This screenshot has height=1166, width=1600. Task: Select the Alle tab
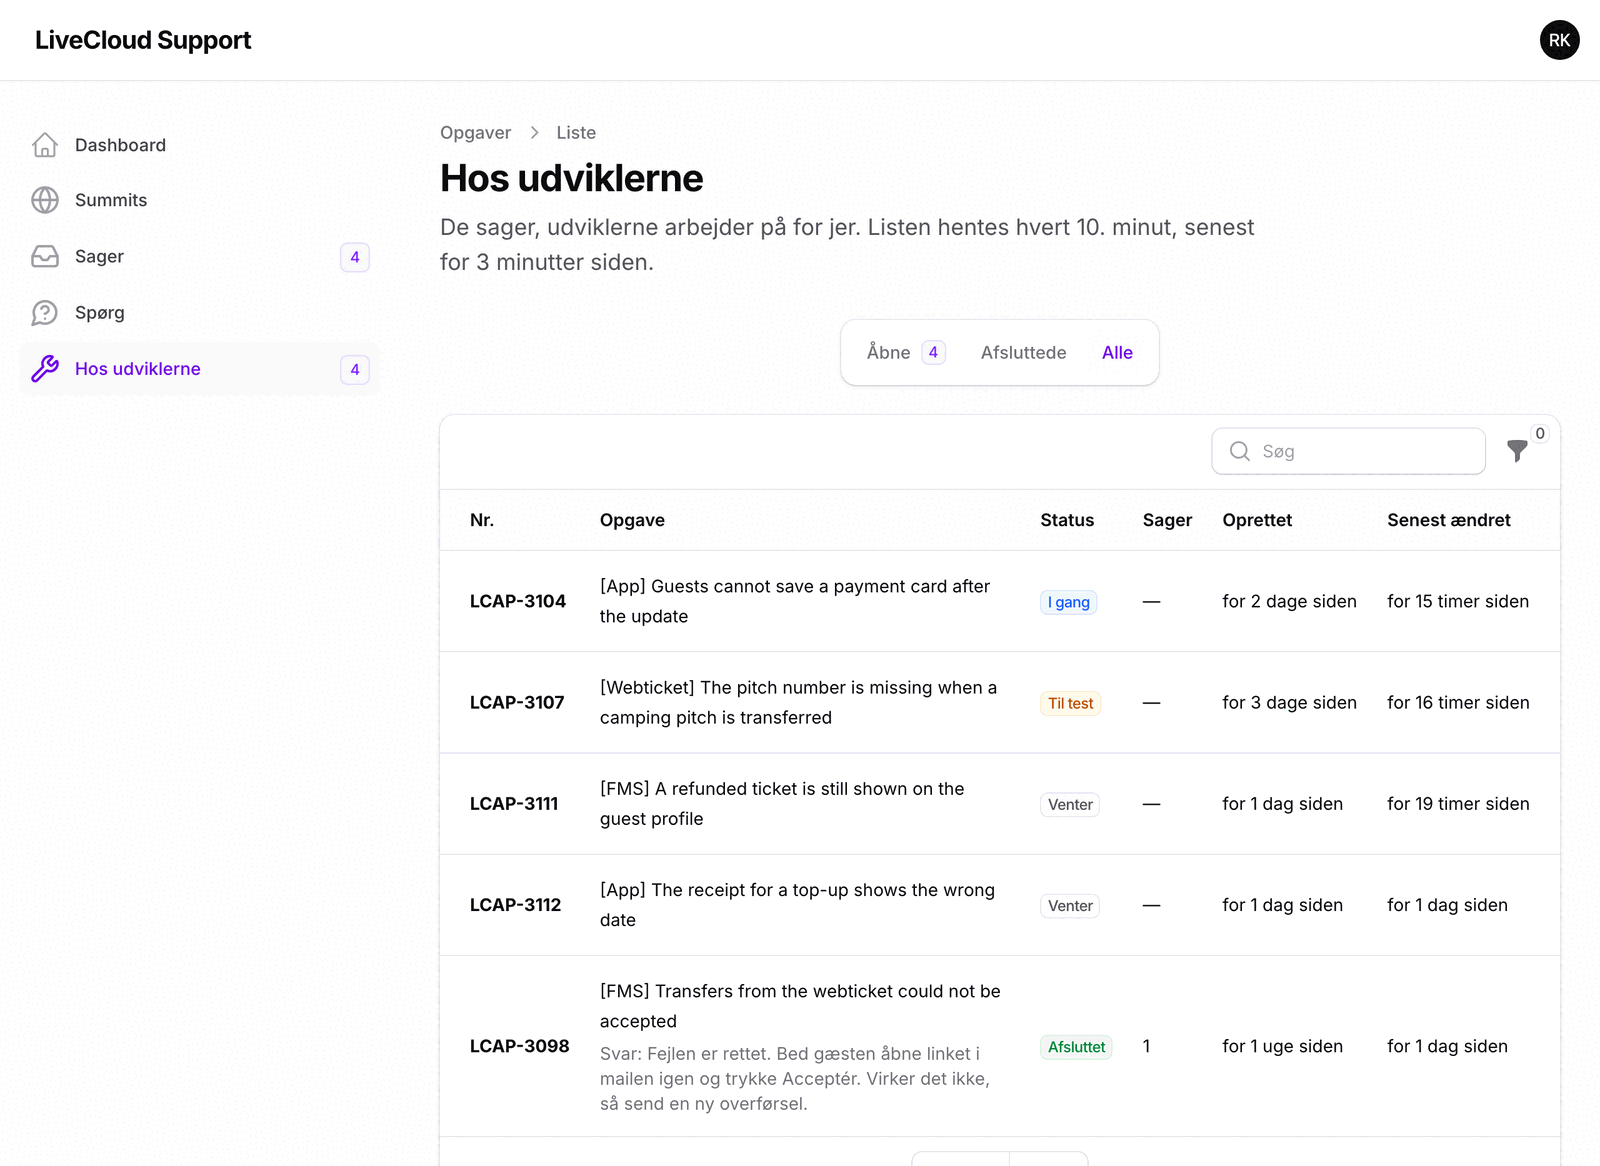pyautogui.click(x=1117, y=352)
